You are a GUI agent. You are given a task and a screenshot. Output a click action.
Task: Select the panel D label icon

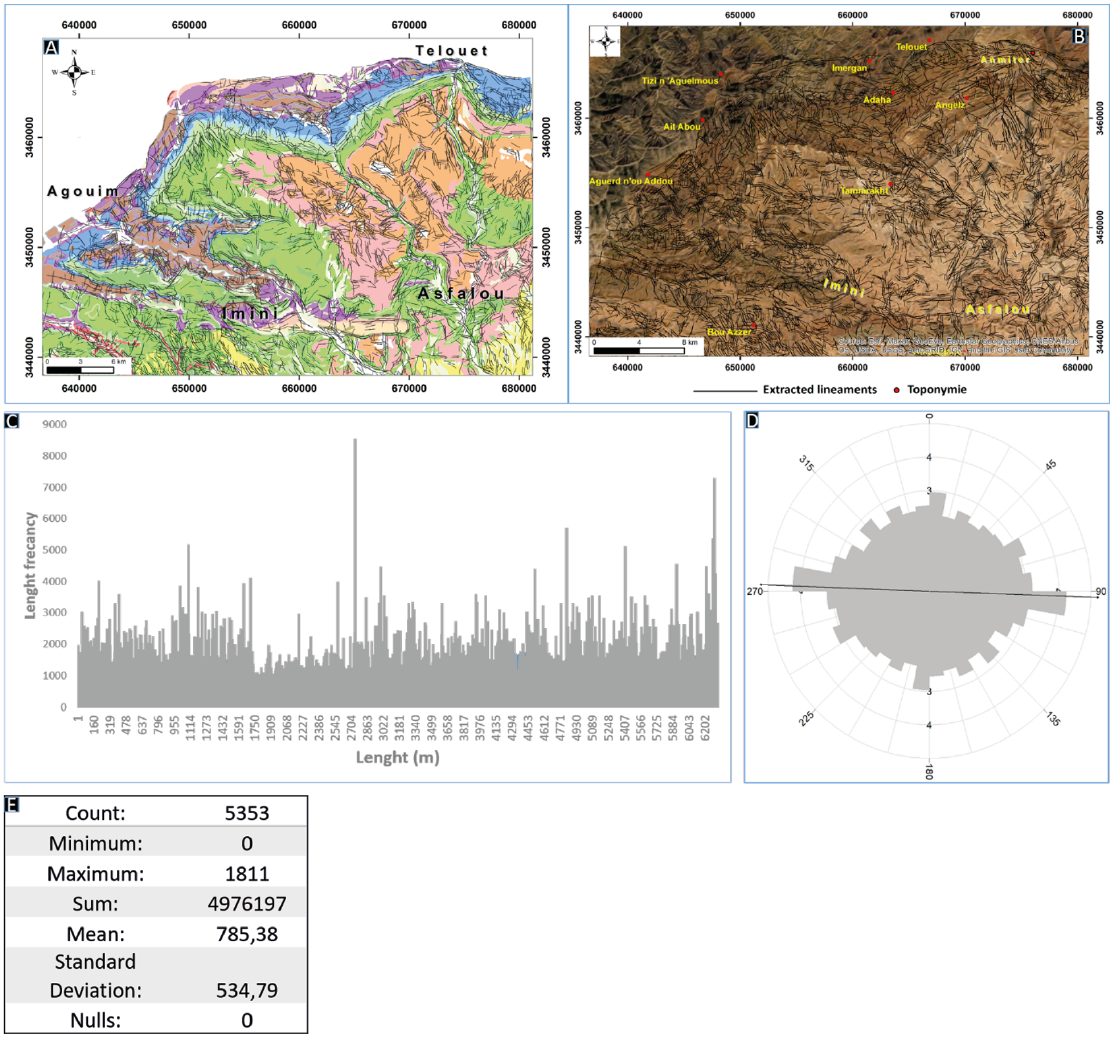pos(750,421)
